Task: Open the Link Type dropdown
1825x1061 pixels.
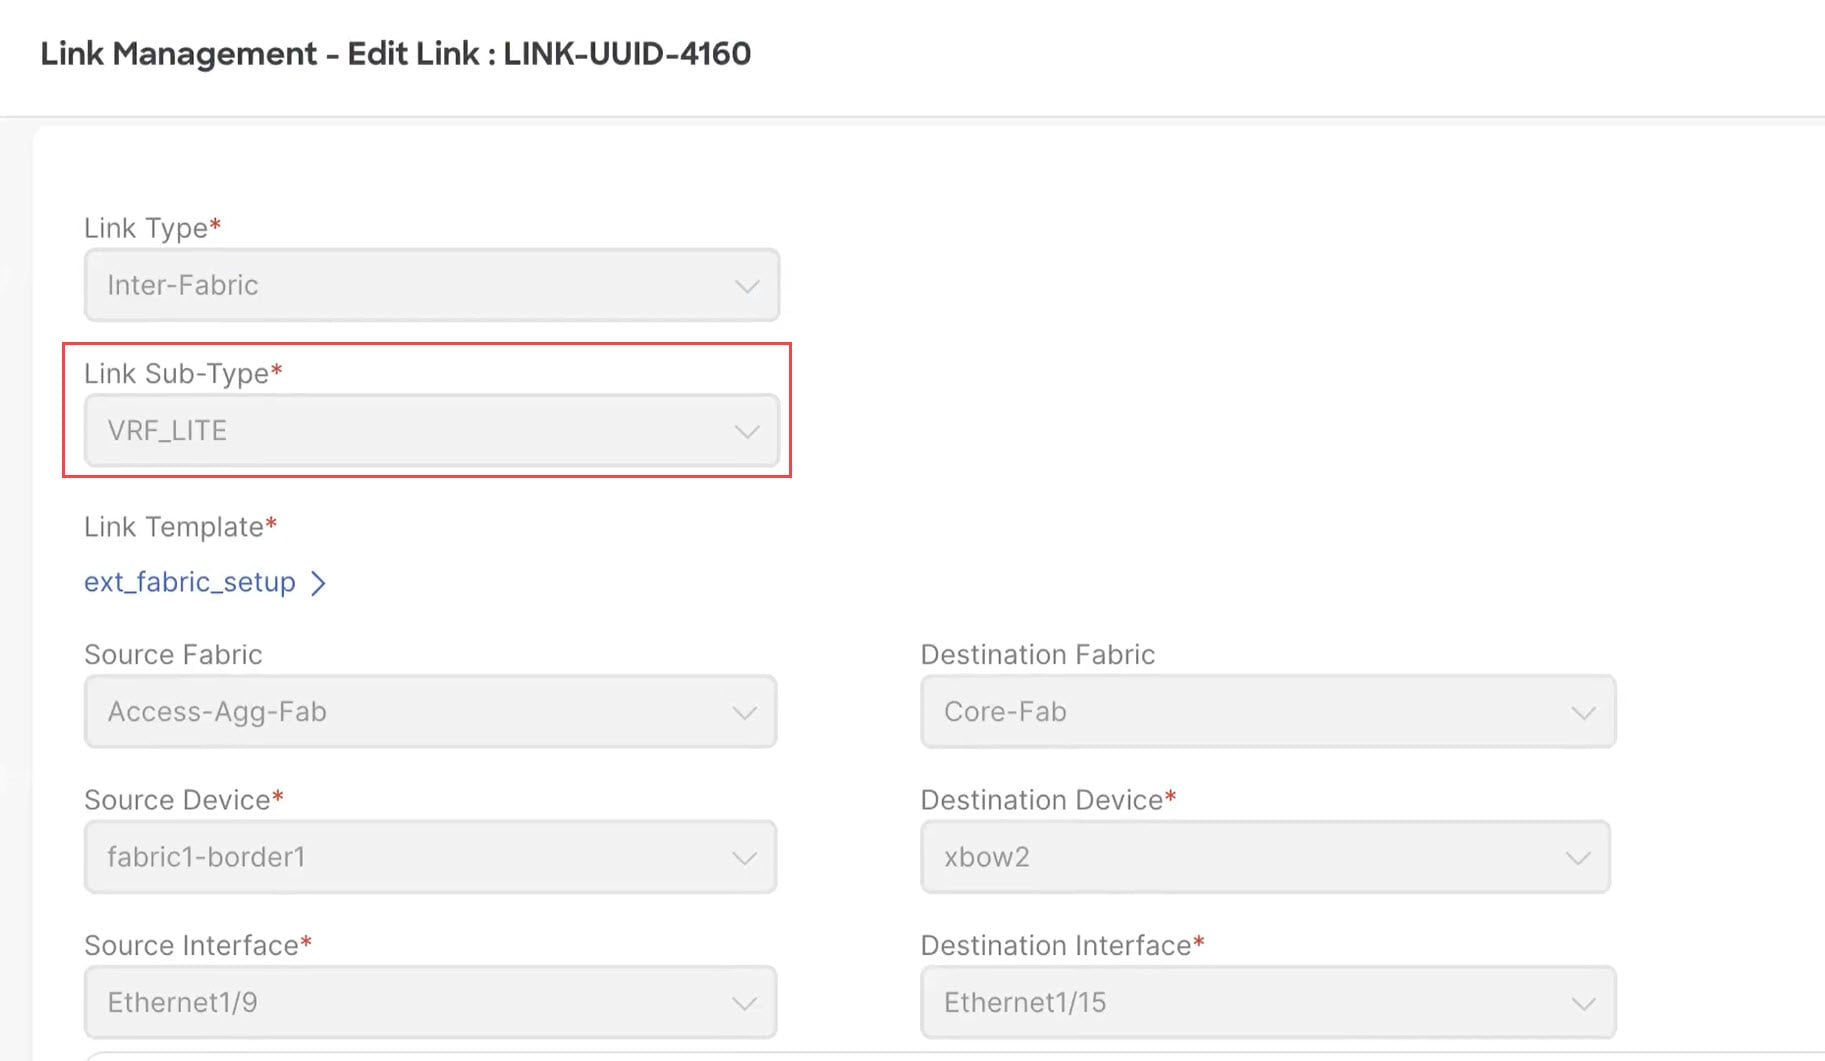Action: [x=431, y=285]
